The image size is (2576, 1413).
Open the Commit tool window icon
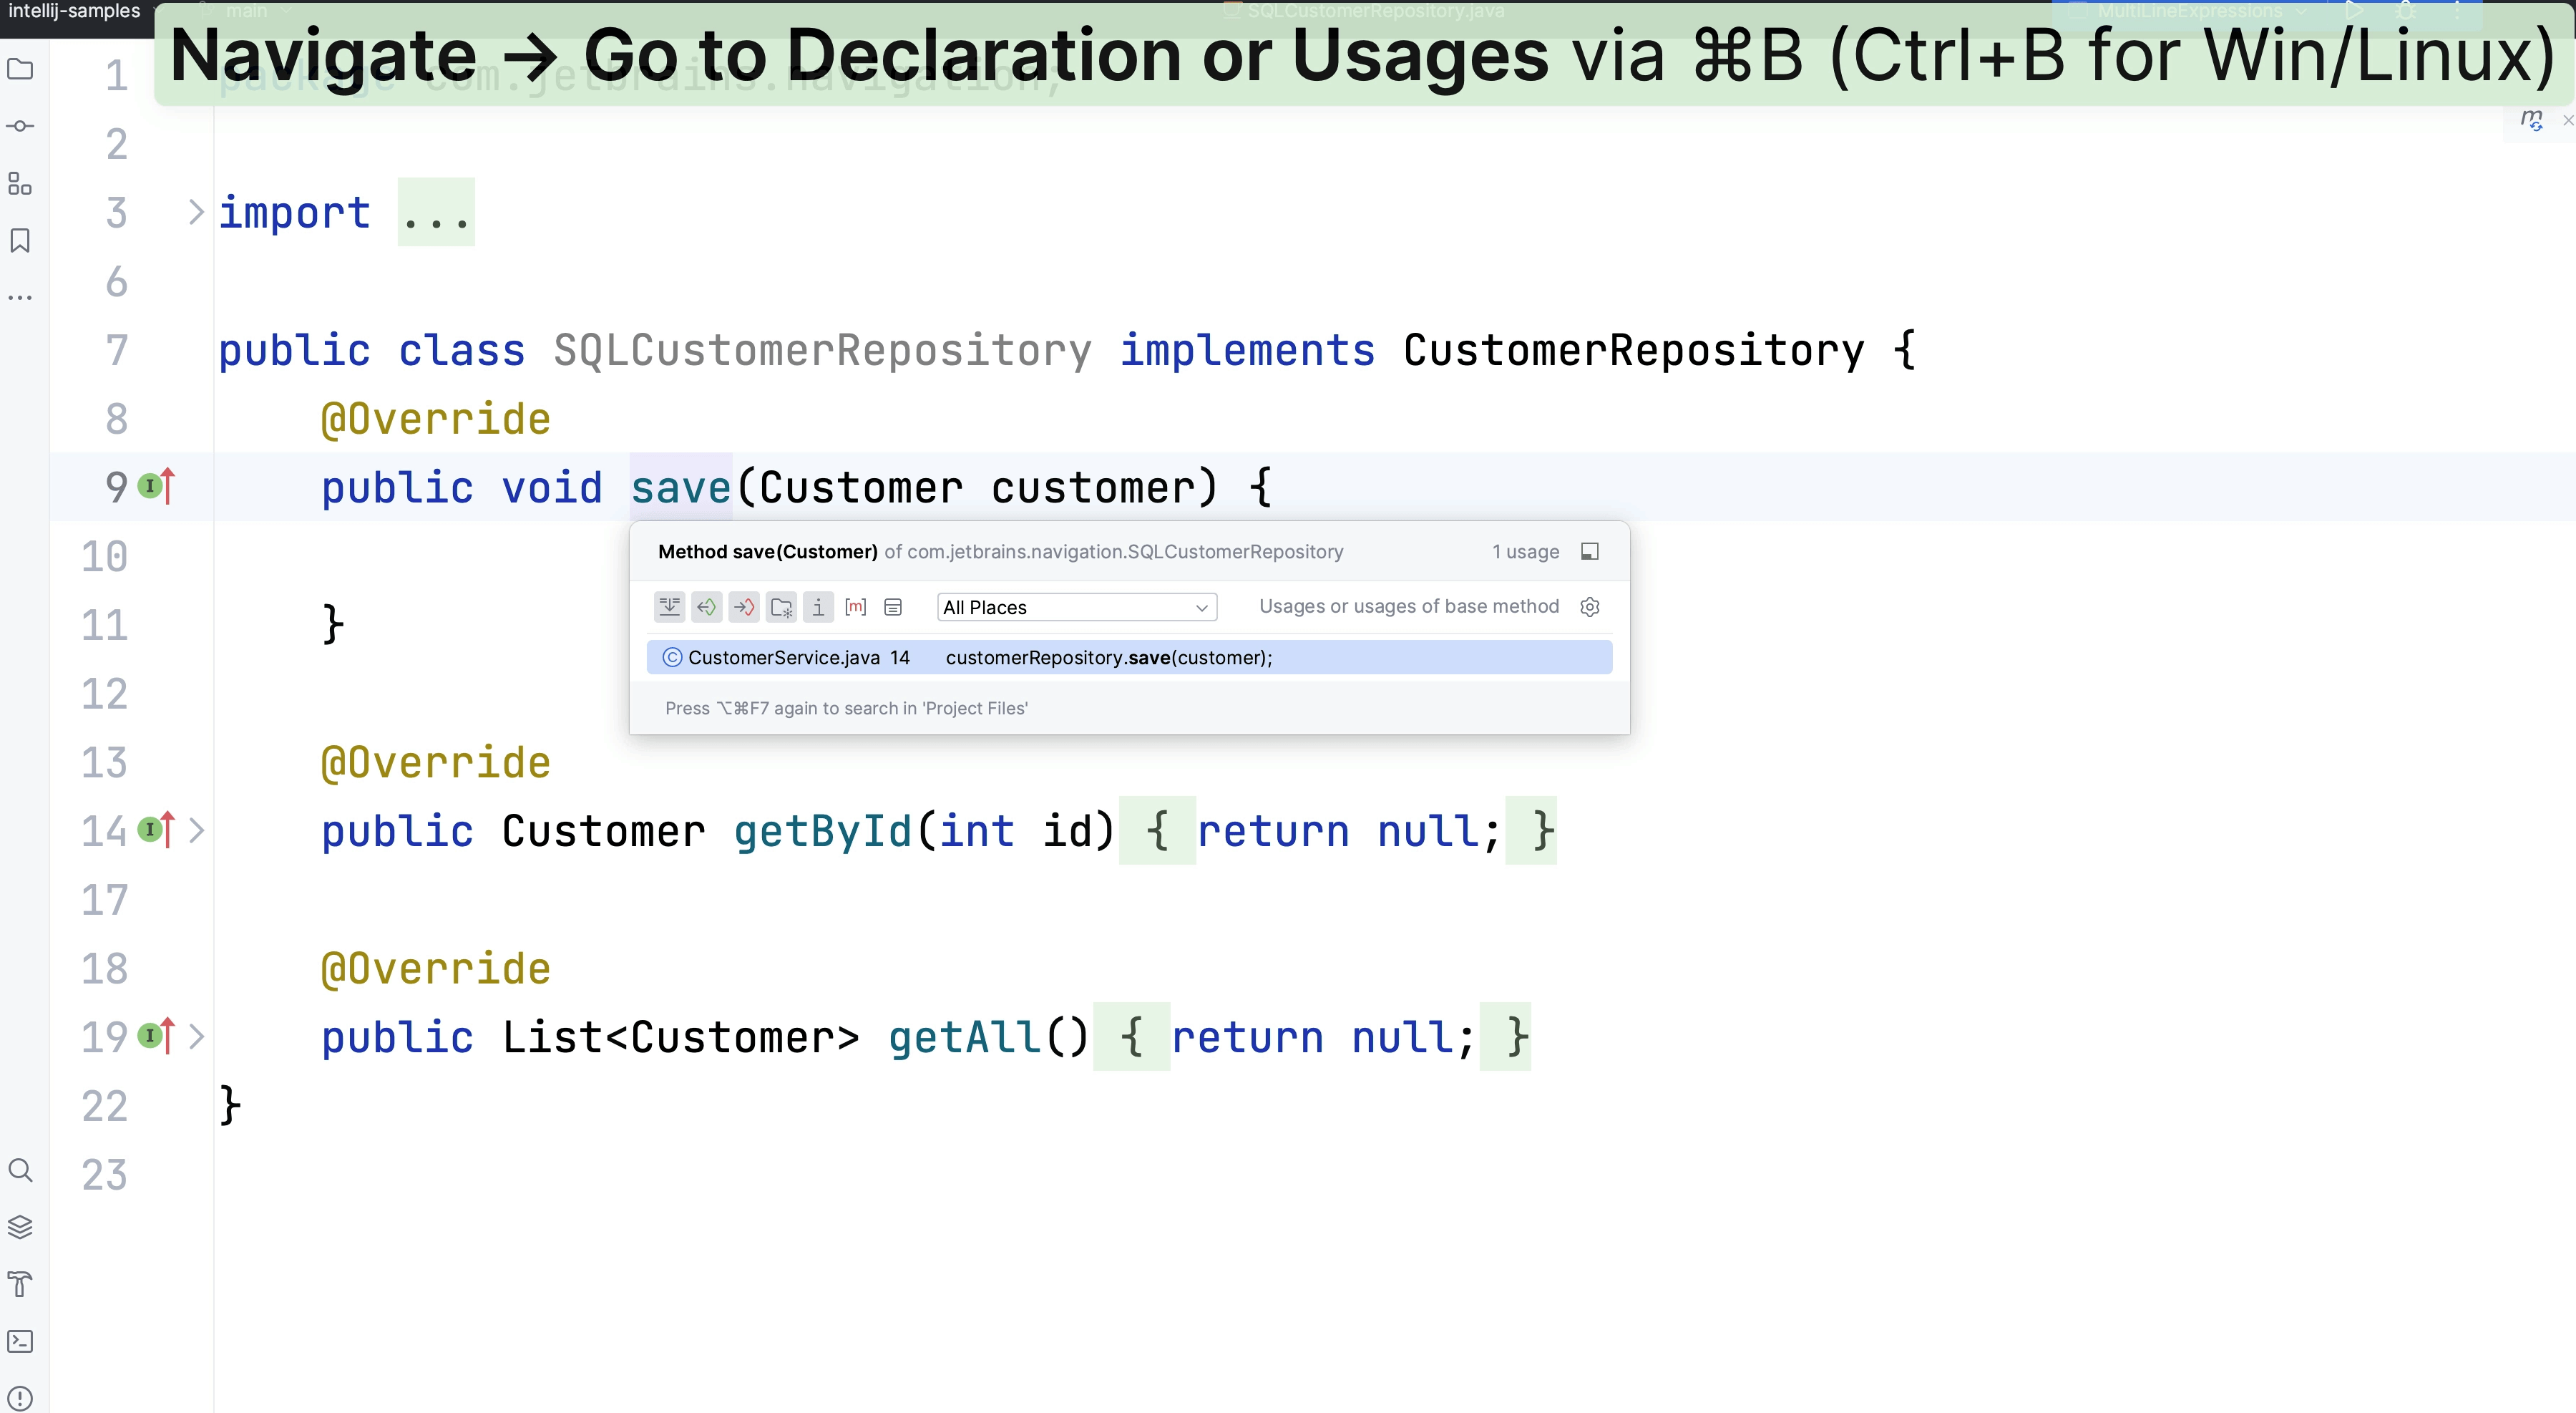point(21,126)
